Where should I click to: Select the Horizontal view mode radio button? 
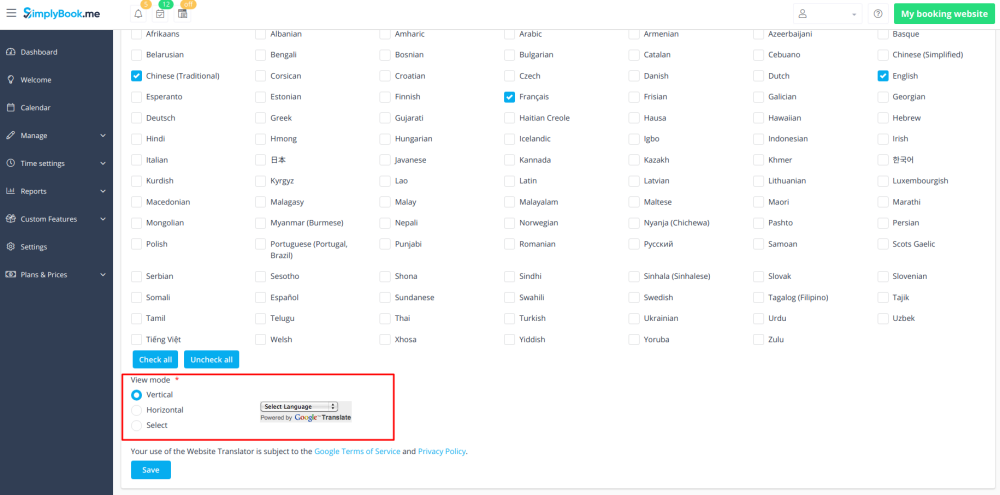[x=137, y=410]
